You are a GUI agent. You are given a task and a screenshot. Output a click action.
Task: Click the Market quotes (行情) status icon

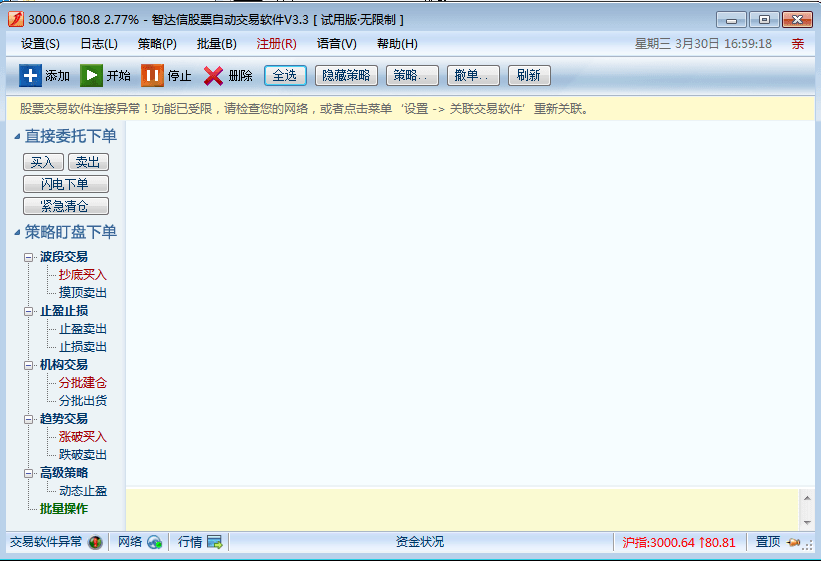coord(215,542)
